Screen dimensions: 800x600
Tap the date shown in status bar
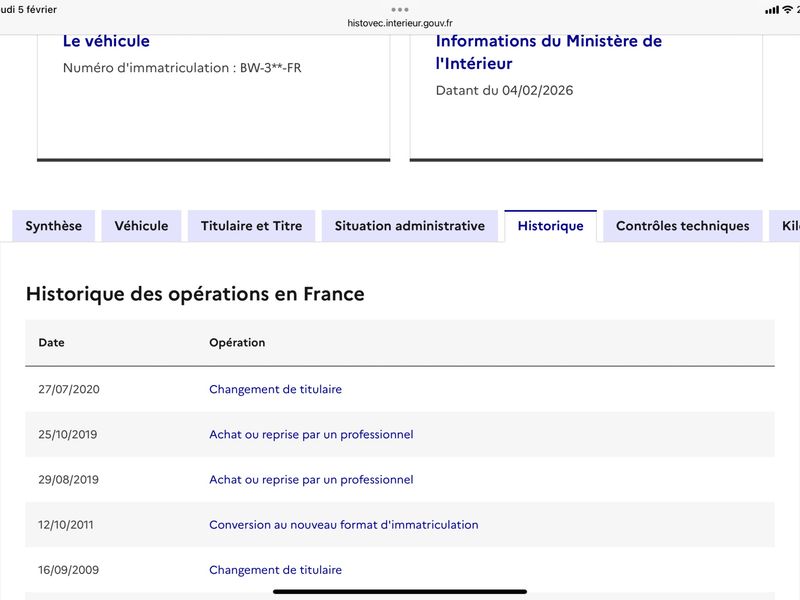tap(29, 9)
